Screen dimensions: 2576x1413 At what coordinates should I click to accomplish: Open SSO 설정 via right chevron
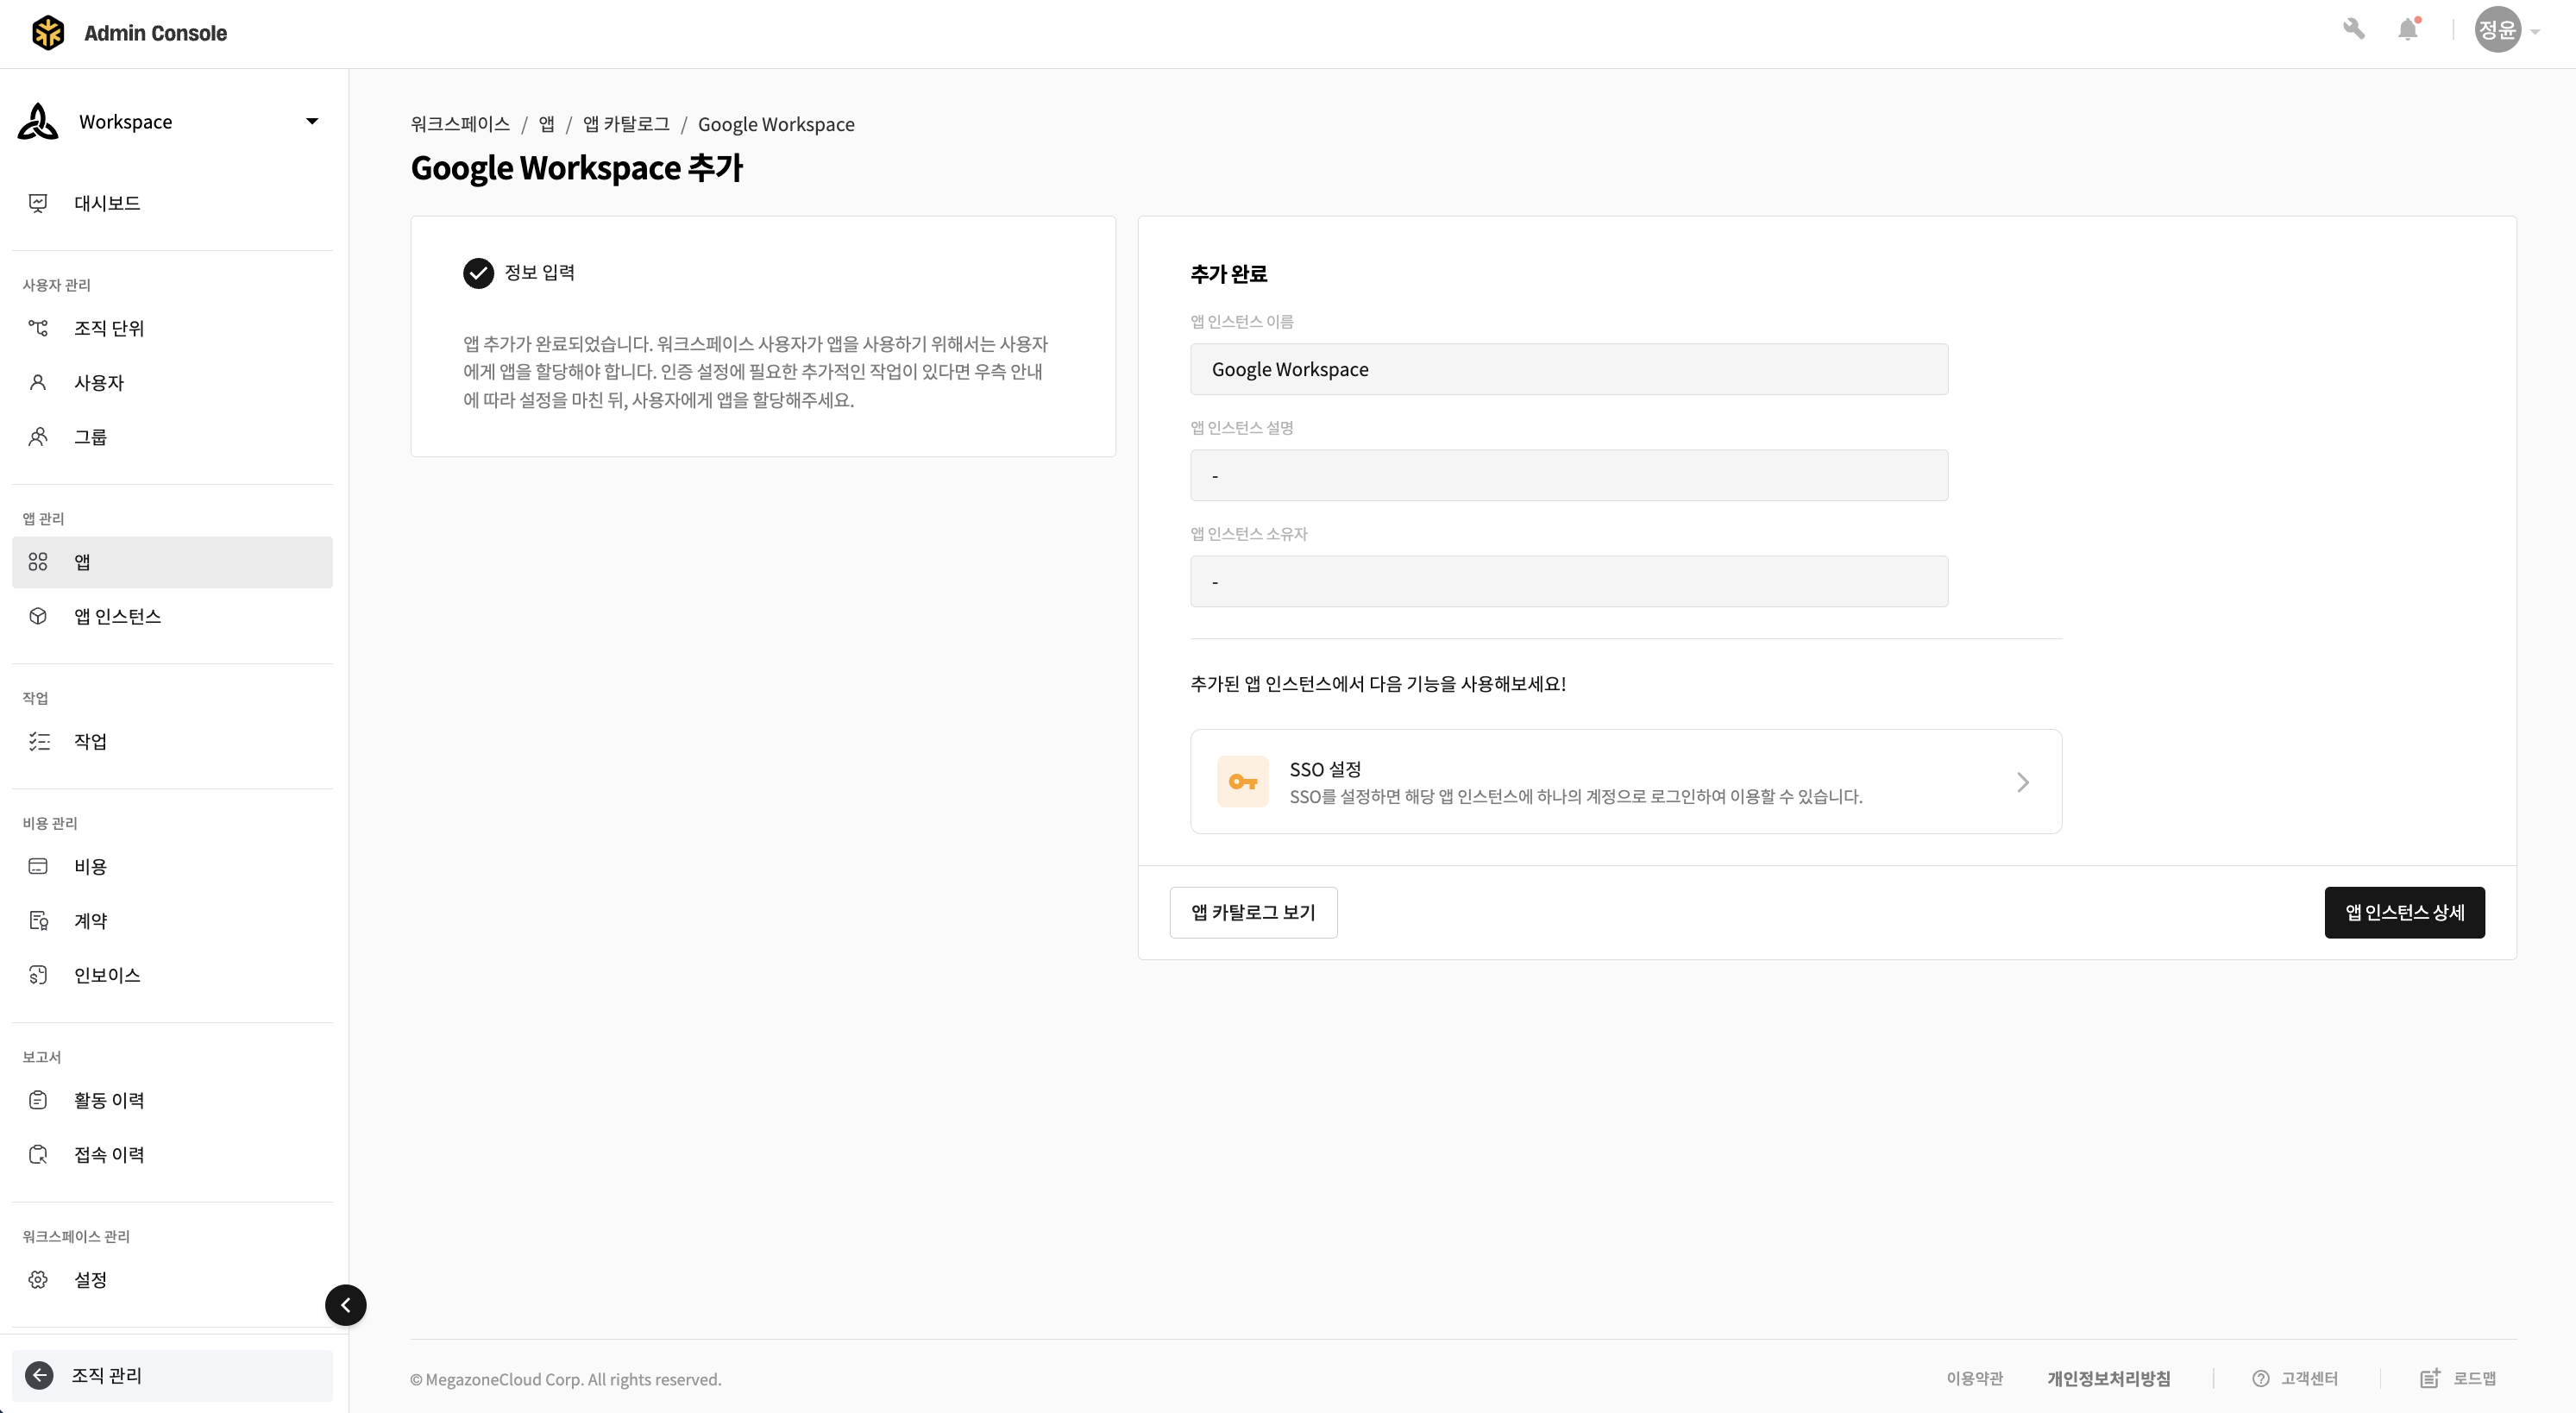[2022, 782]
